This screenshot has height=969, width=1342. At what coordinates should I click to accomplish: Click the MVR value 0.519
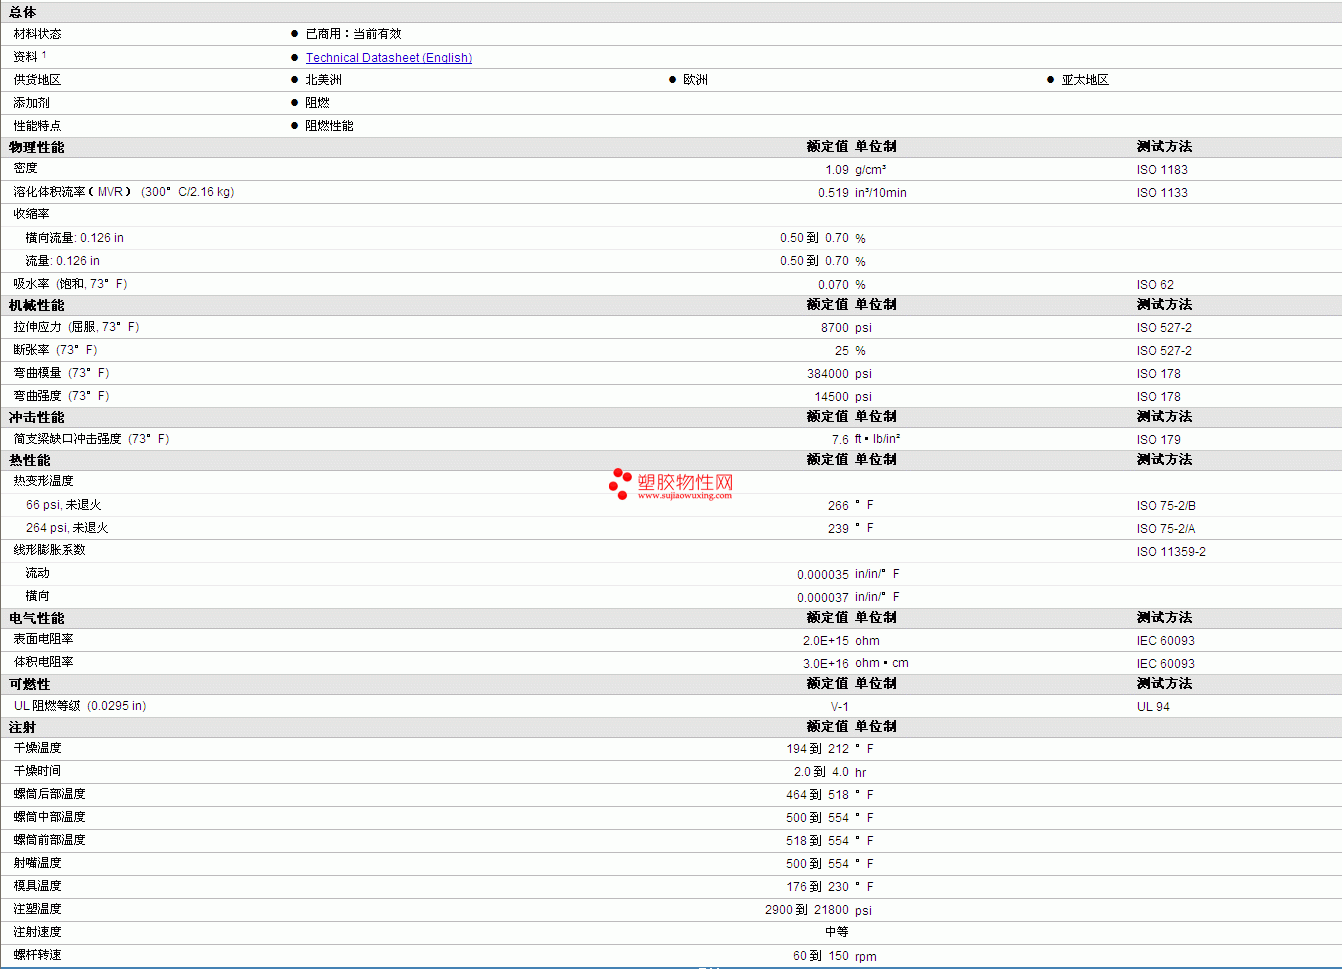pyautogui.click(x=833, y=193)
